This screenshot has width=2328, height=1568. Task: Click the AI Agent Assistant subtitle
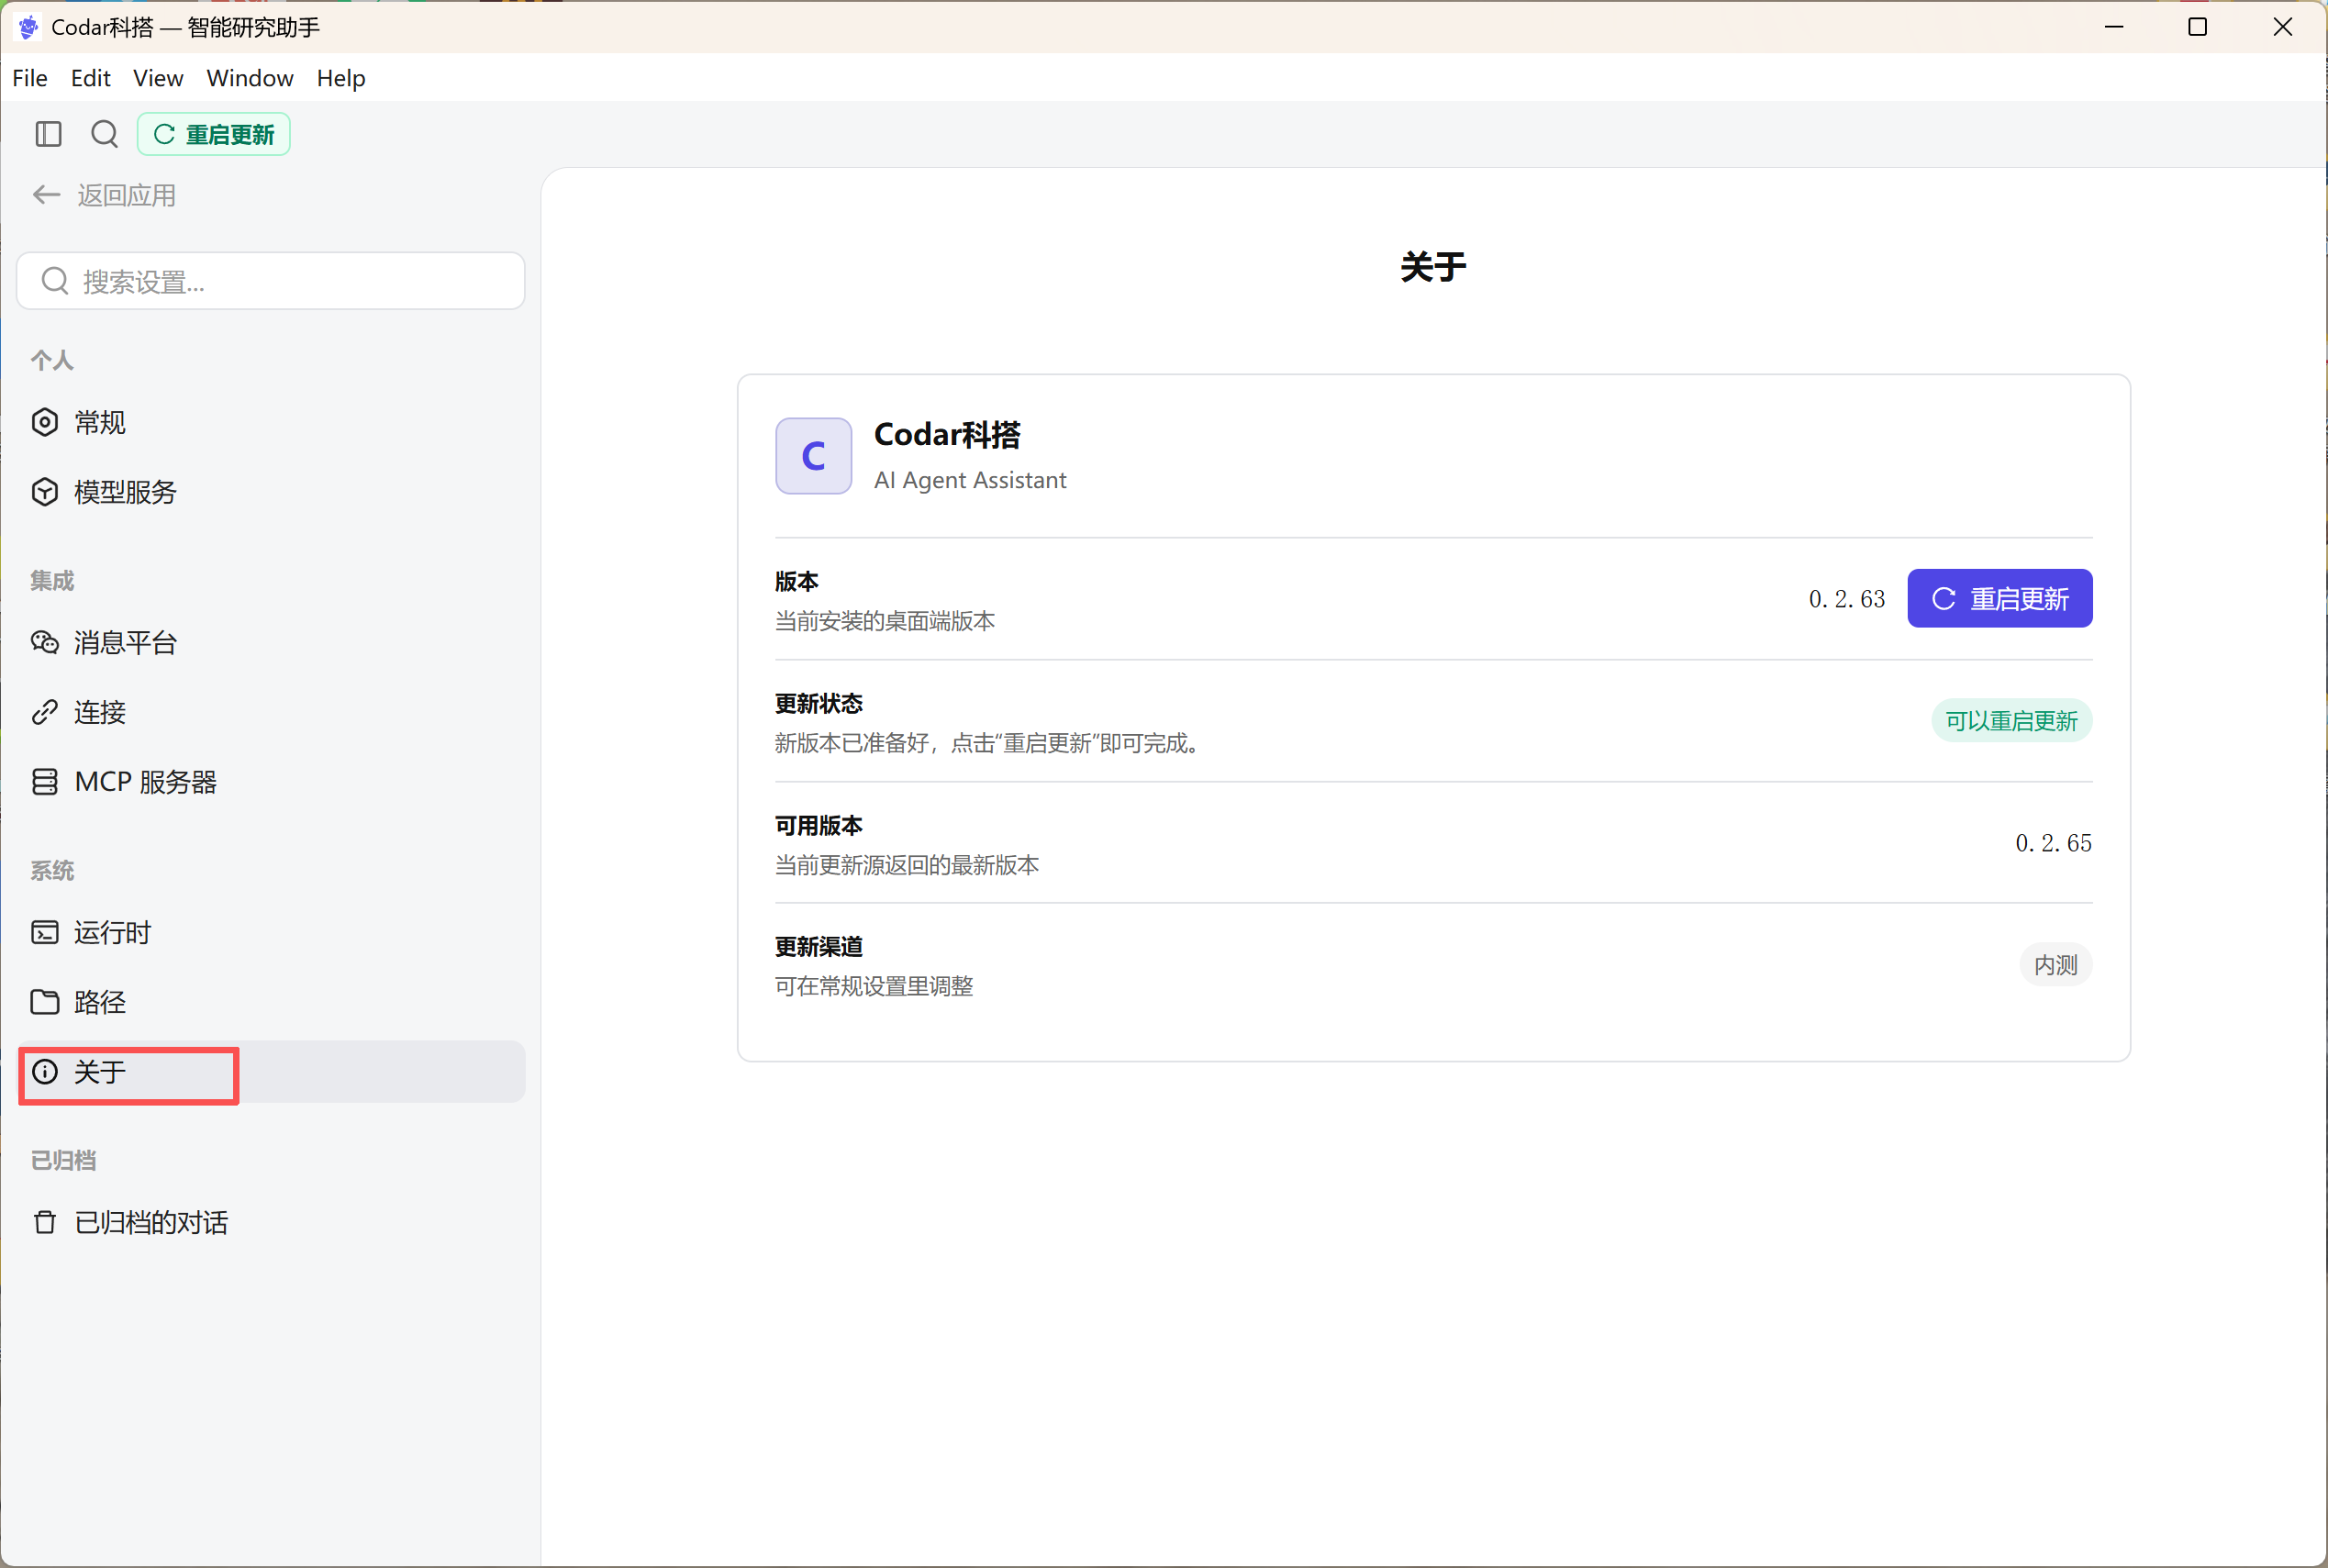pyautogui.click(x=970, y=480)
